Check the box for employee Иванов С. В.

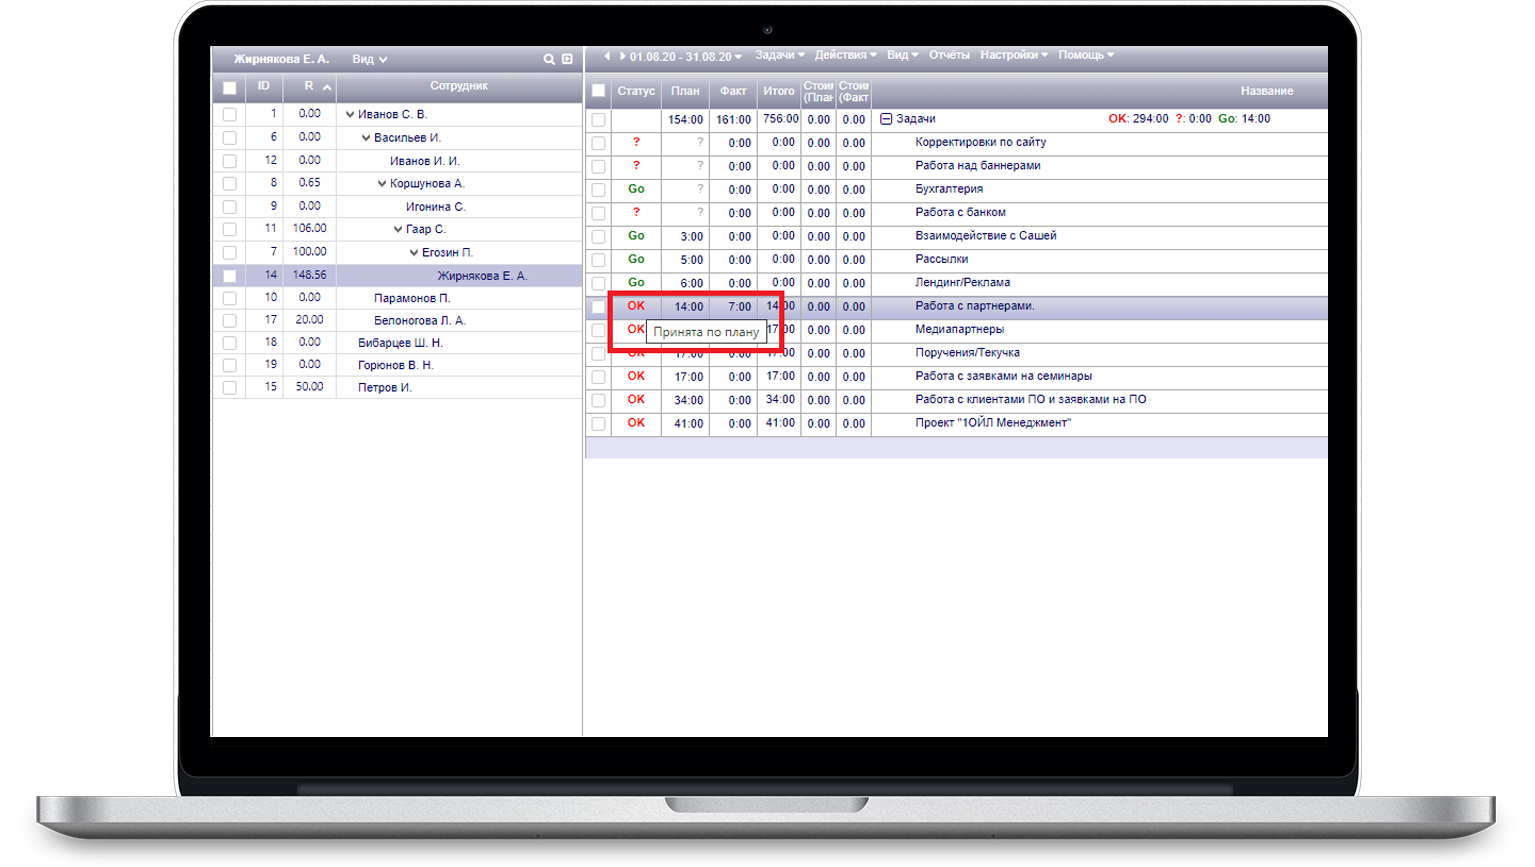pos(230,115)
